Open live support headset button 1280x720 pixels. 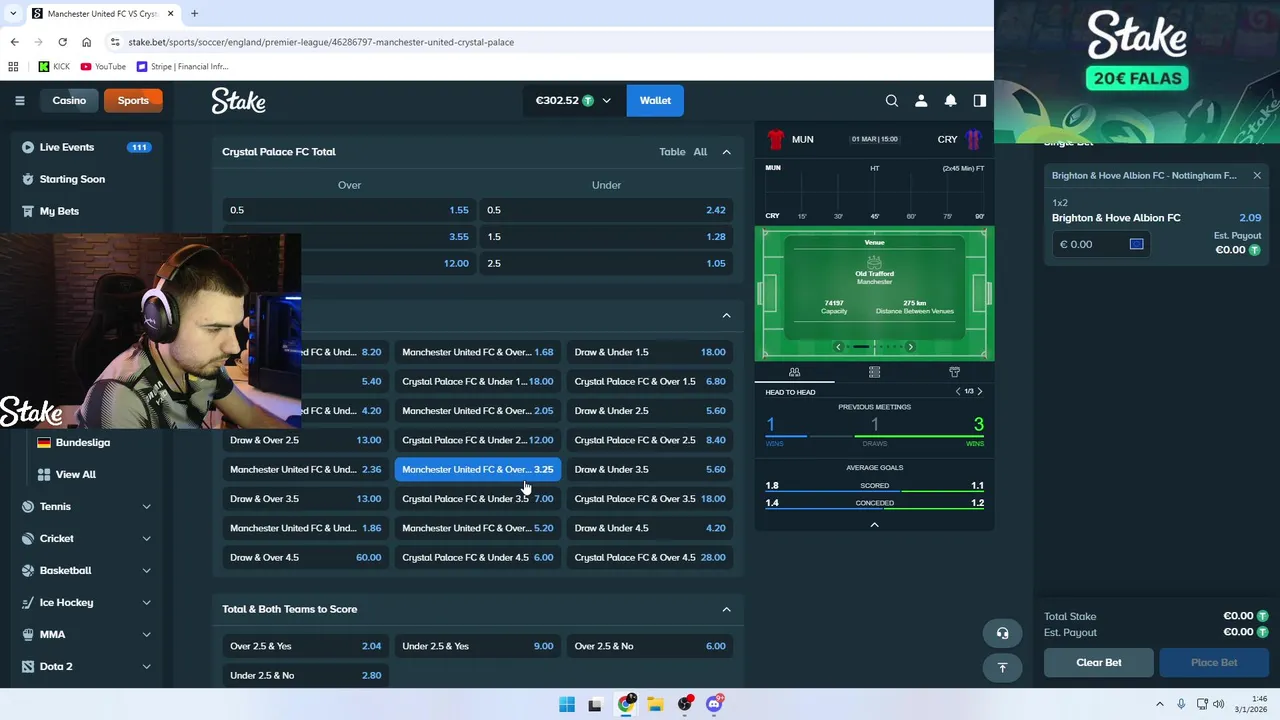(x=1002, y=633)
